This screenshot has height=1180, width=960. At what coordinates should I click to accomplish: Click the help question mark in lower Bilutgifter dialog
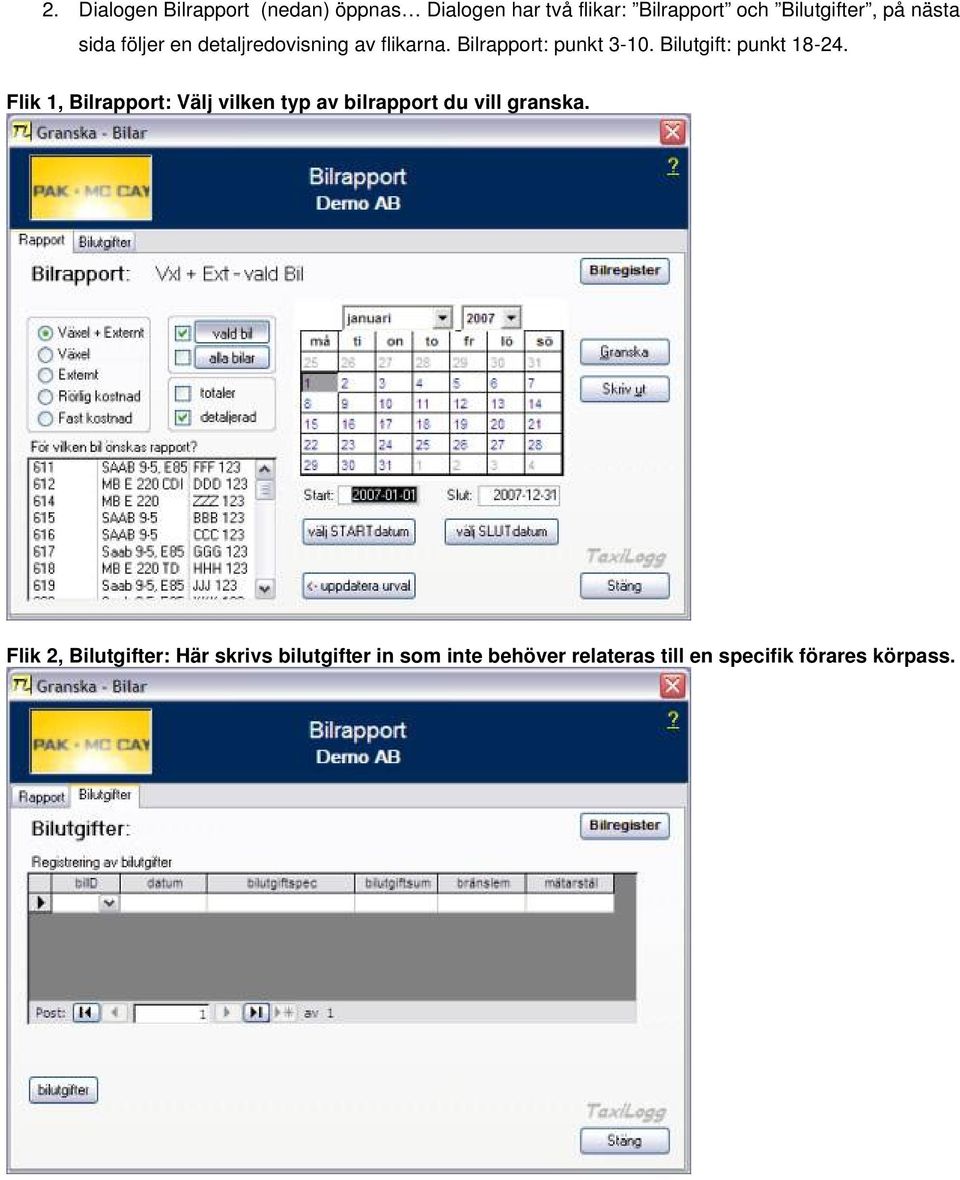coord(673,720)
